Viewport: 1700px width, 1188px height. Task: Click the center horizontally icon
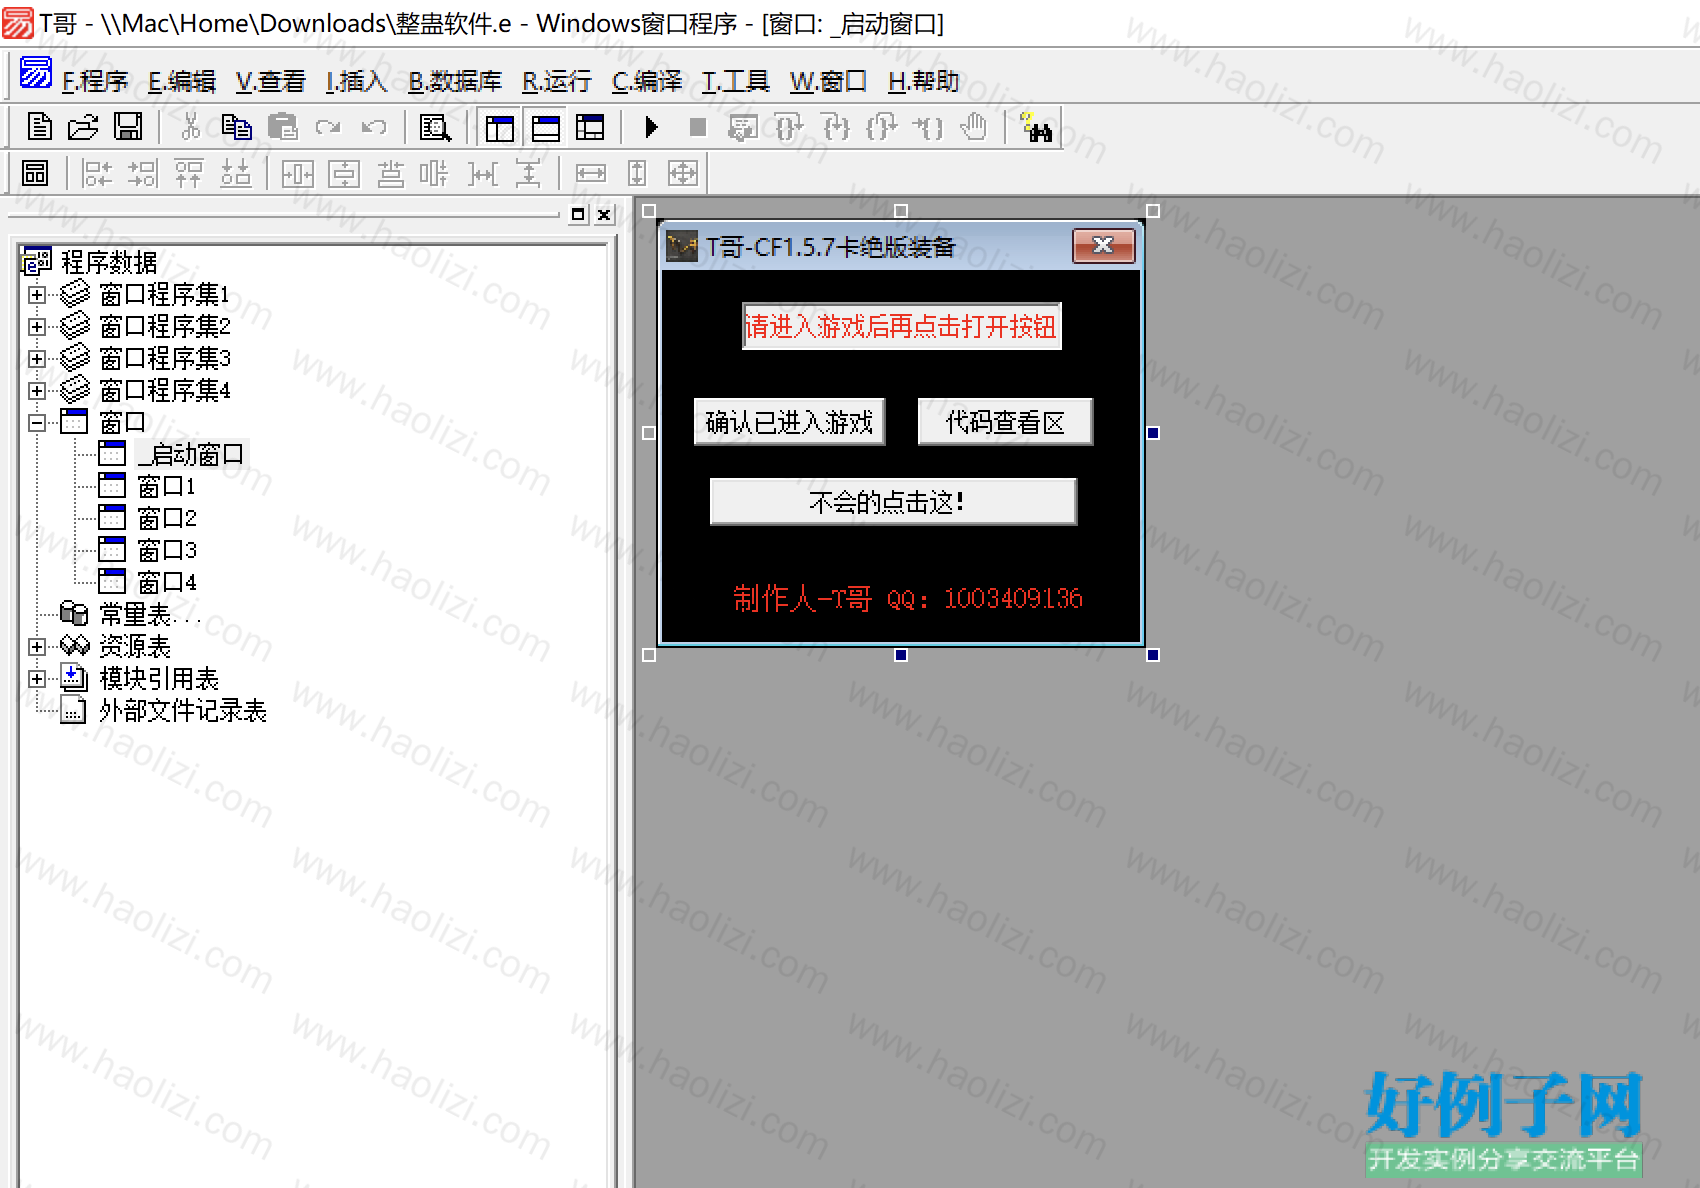297,173
